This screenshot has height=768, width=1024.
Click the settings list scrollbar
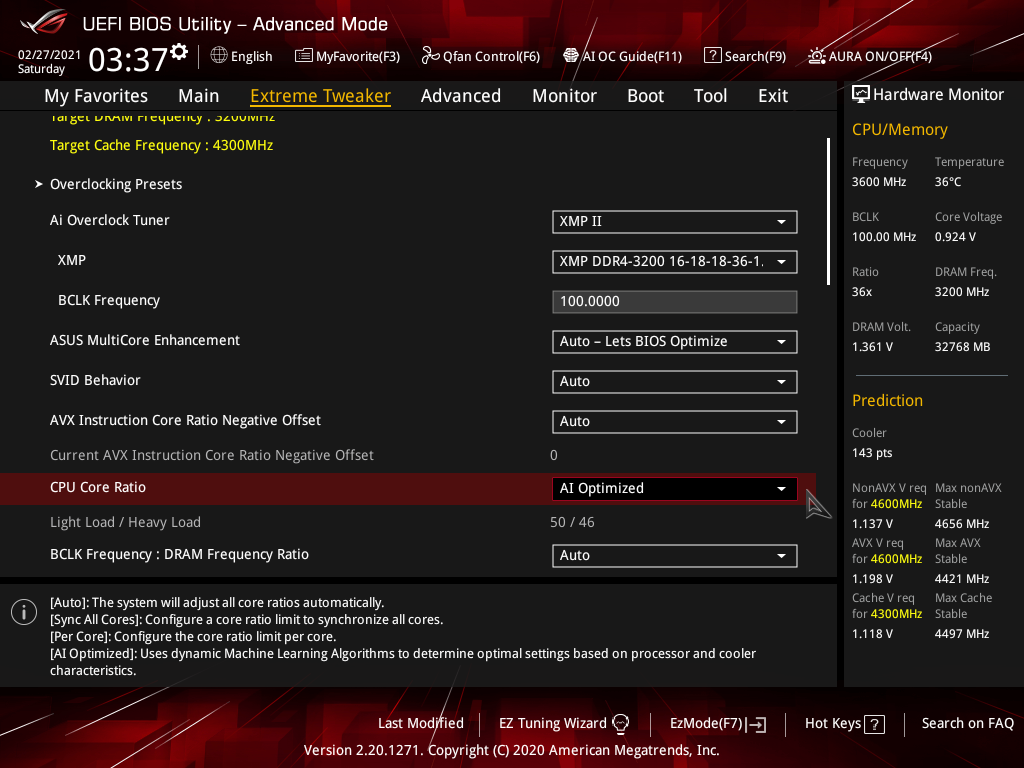828,211
